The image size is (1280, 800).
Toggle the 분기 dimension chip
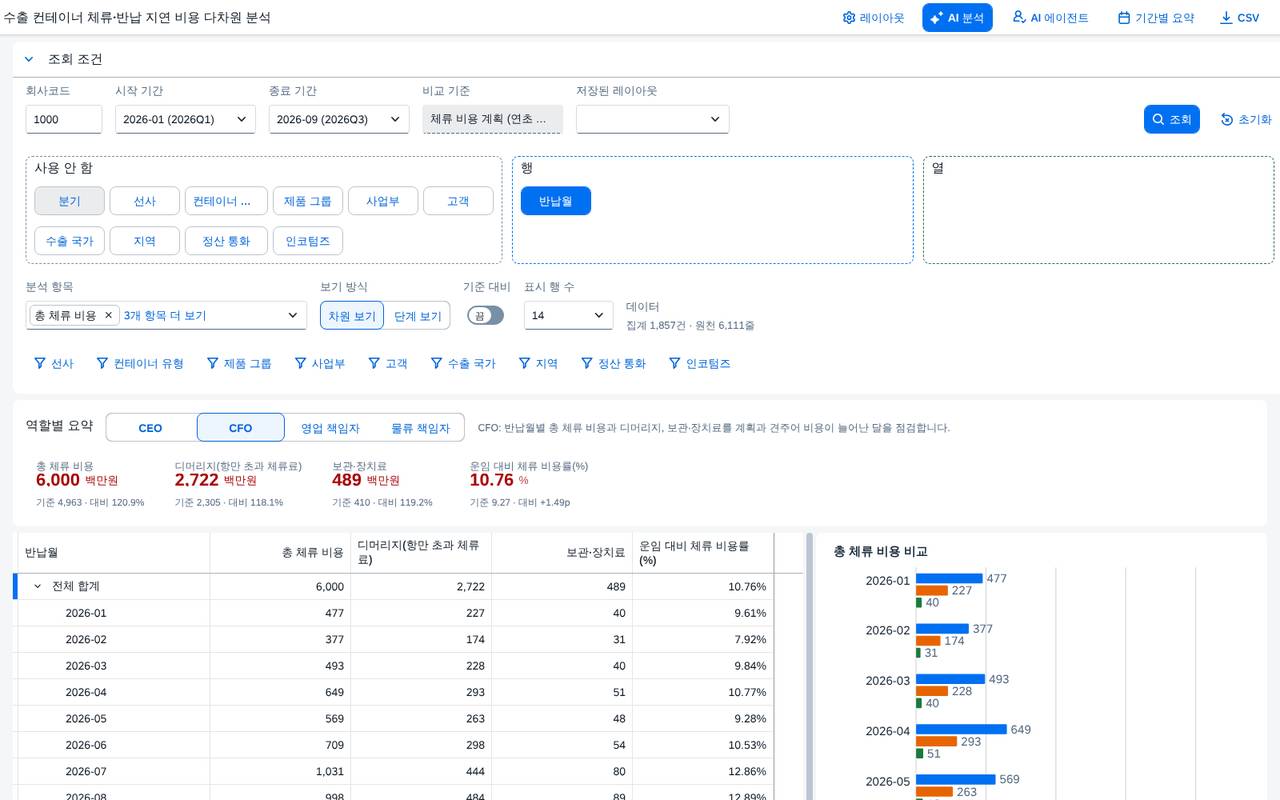[x=69, y=201]
